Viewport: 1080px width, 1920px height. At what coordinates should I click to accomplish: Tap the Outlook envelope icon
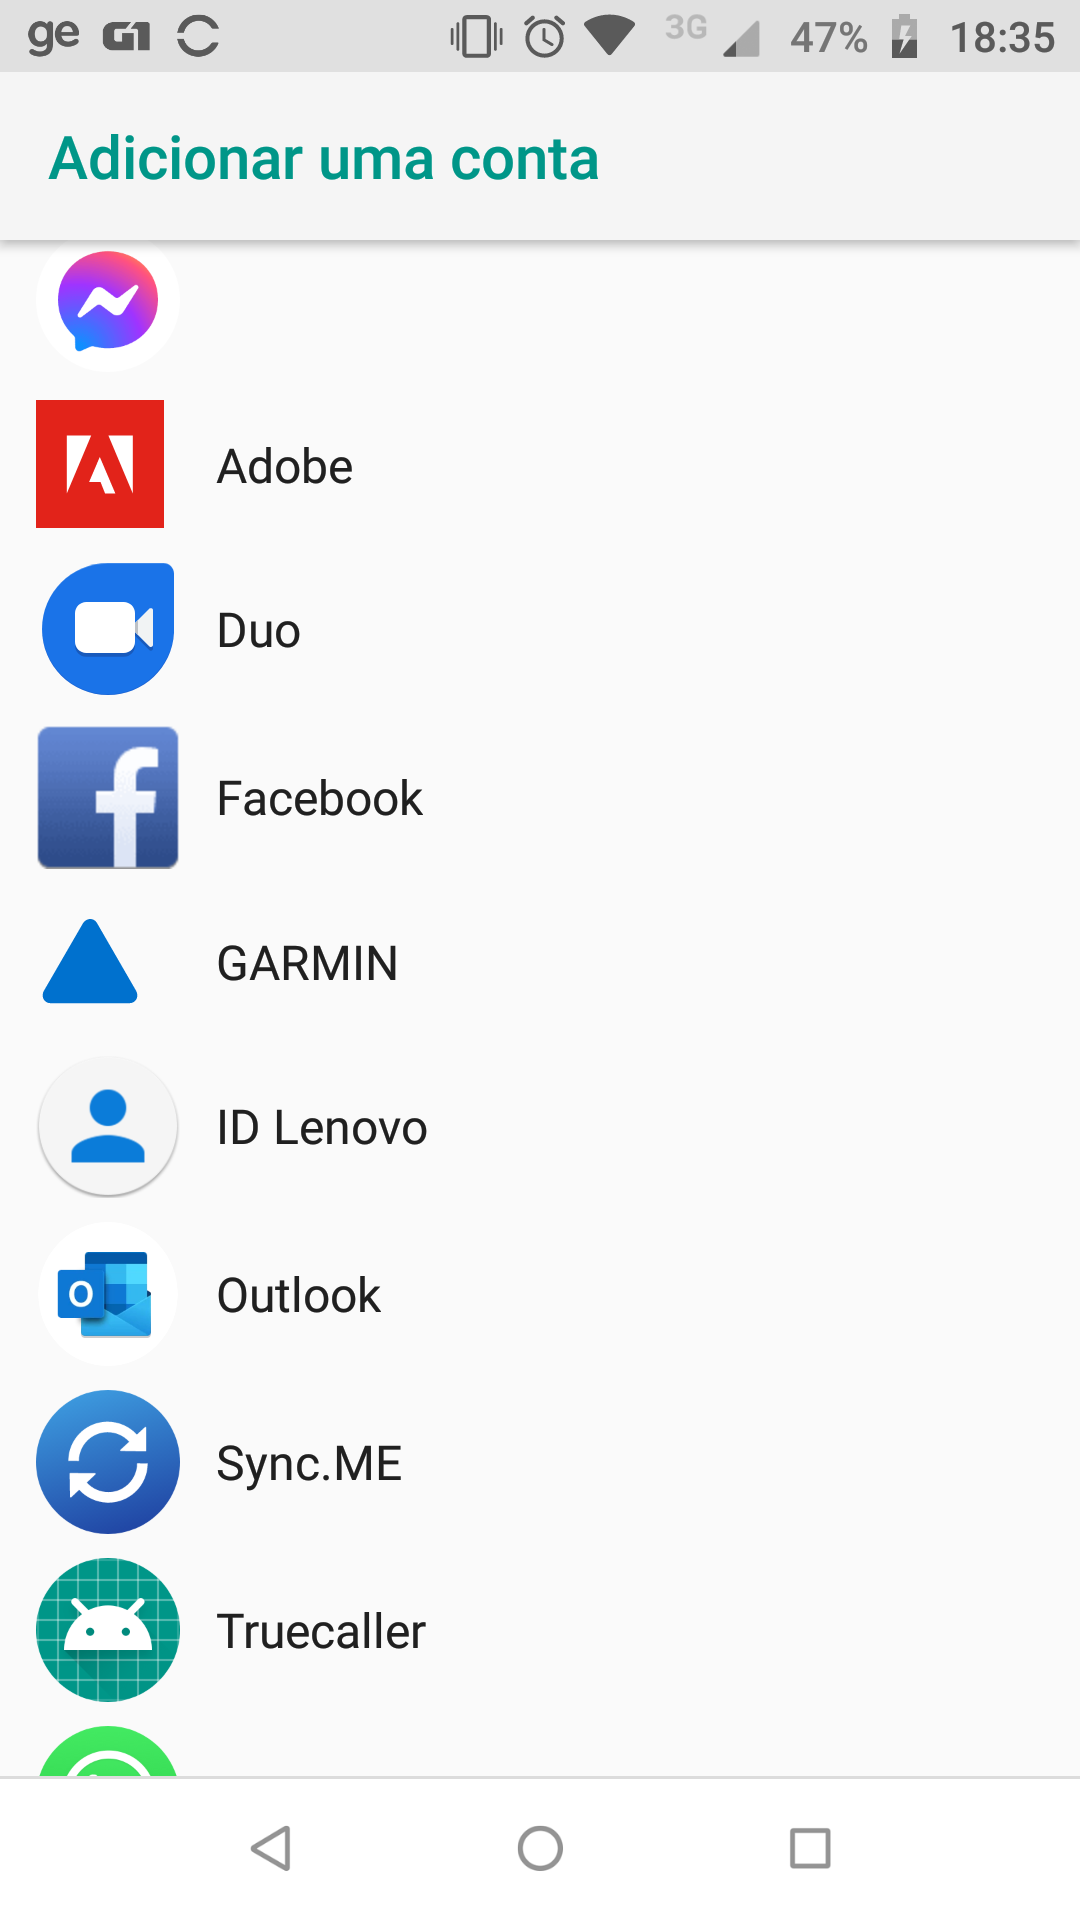[108, 1294]
